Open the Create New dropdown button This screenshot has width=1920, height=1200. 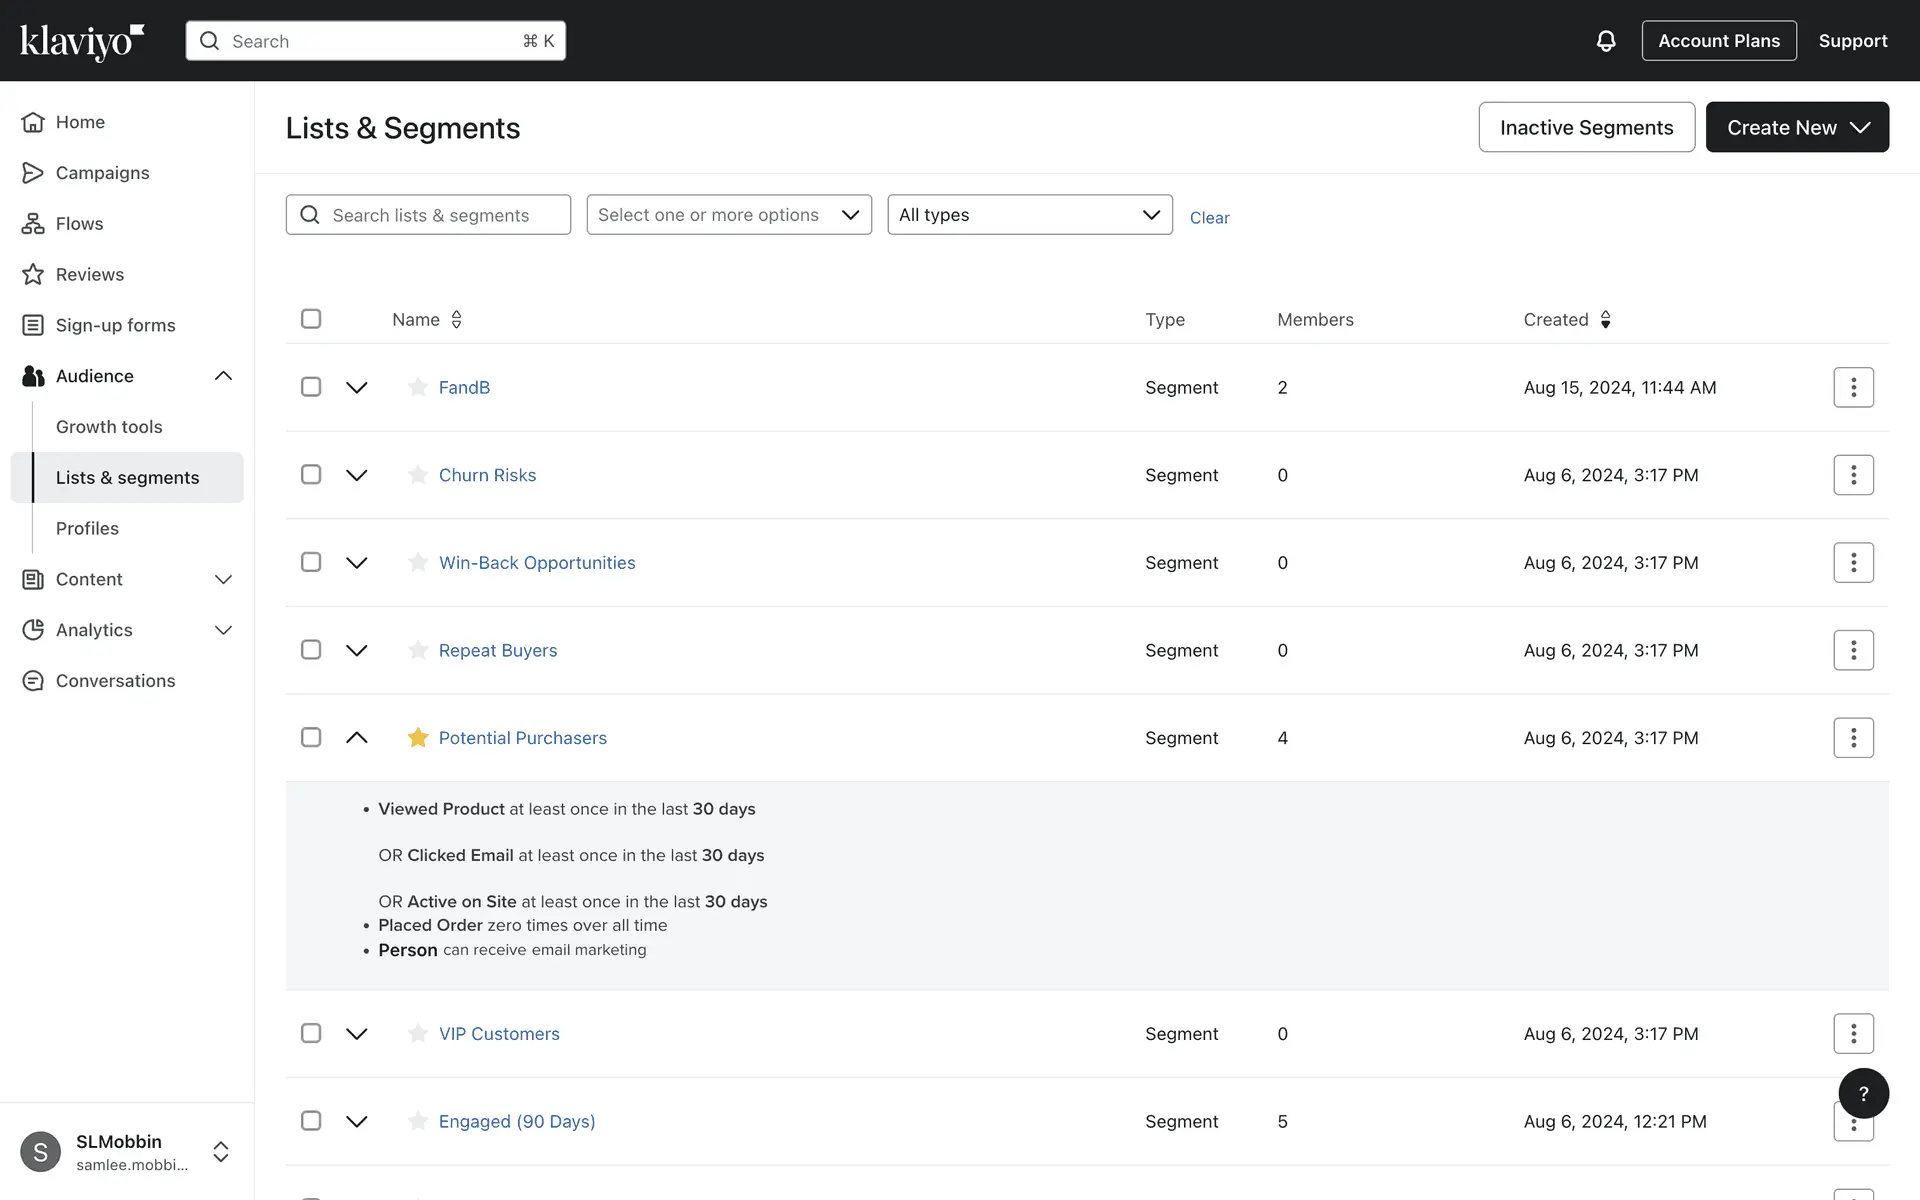(x=1796, y=127)
